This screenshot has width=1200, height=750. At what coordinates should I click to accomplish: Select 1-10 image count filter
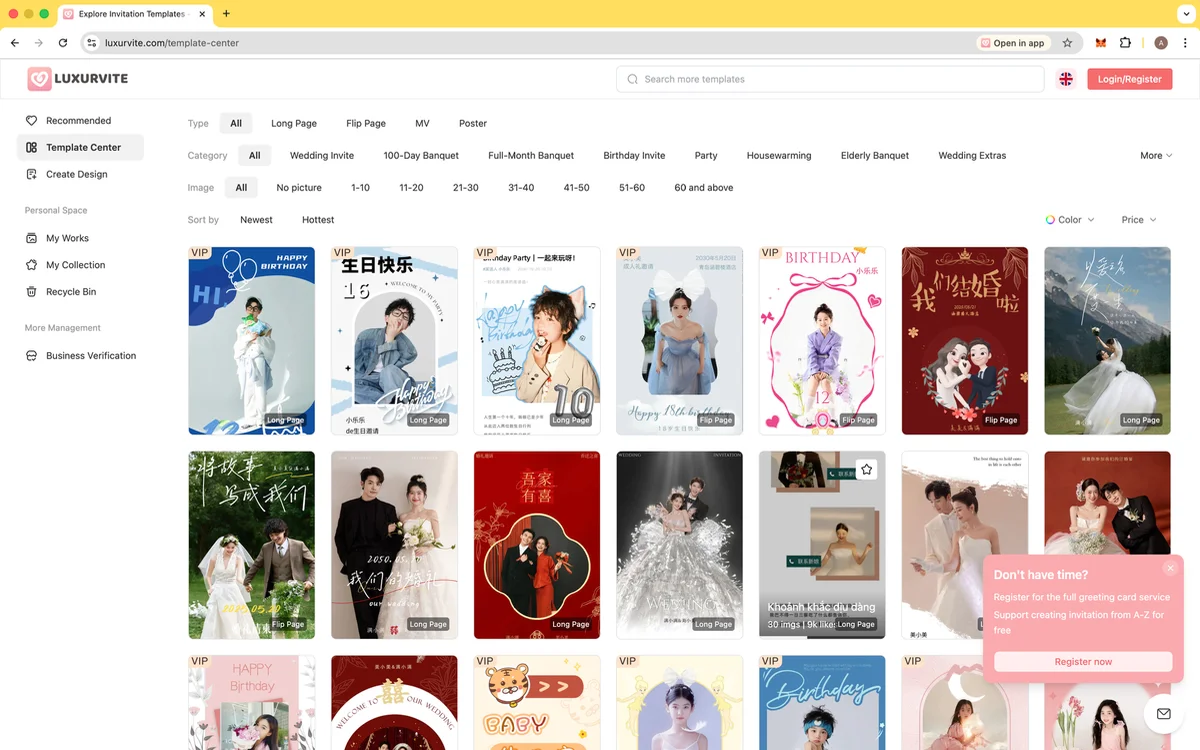tap(360, 187)
